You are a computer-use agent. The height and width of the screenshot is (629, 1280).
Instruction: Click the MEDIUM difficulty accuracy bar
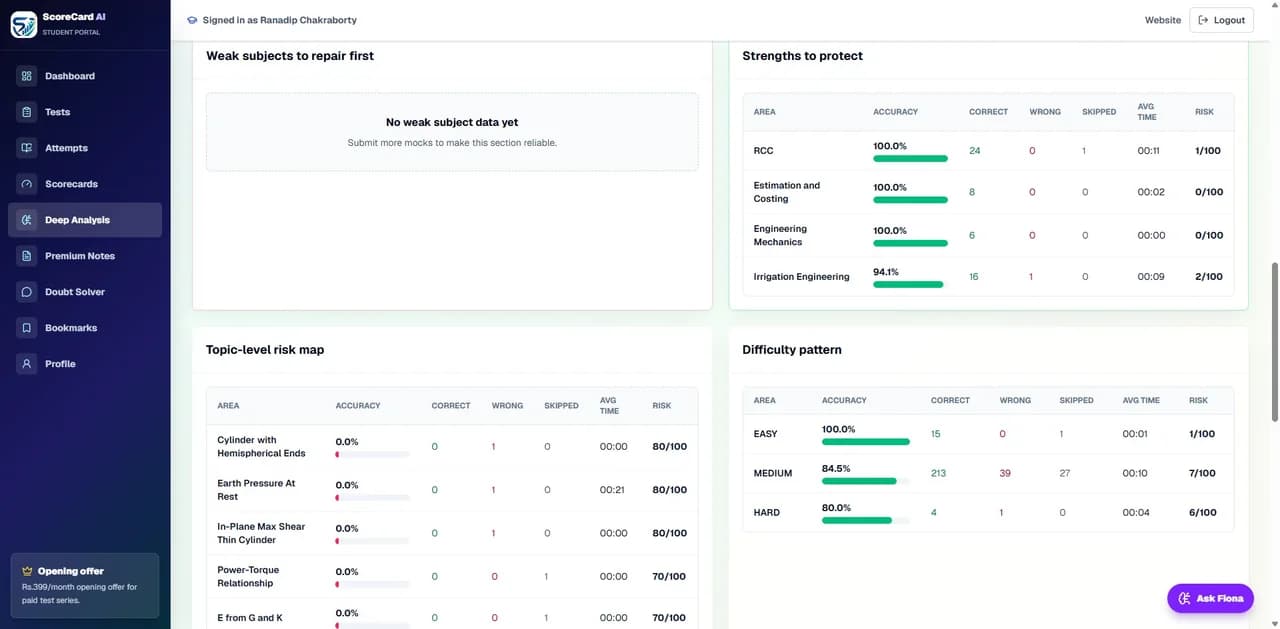pos(866,481)
